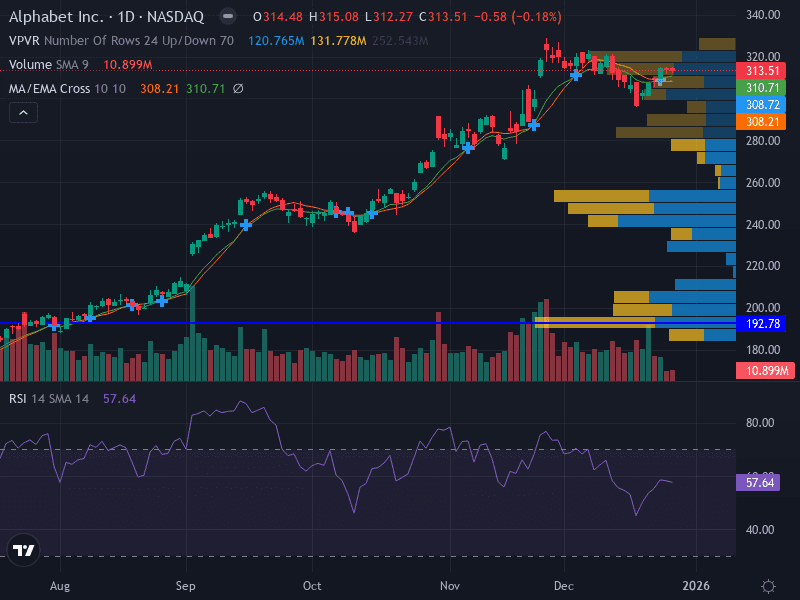800x600 pixels.
Task: Click the 260.00 price axis value
Action: [x=763, y=183]
